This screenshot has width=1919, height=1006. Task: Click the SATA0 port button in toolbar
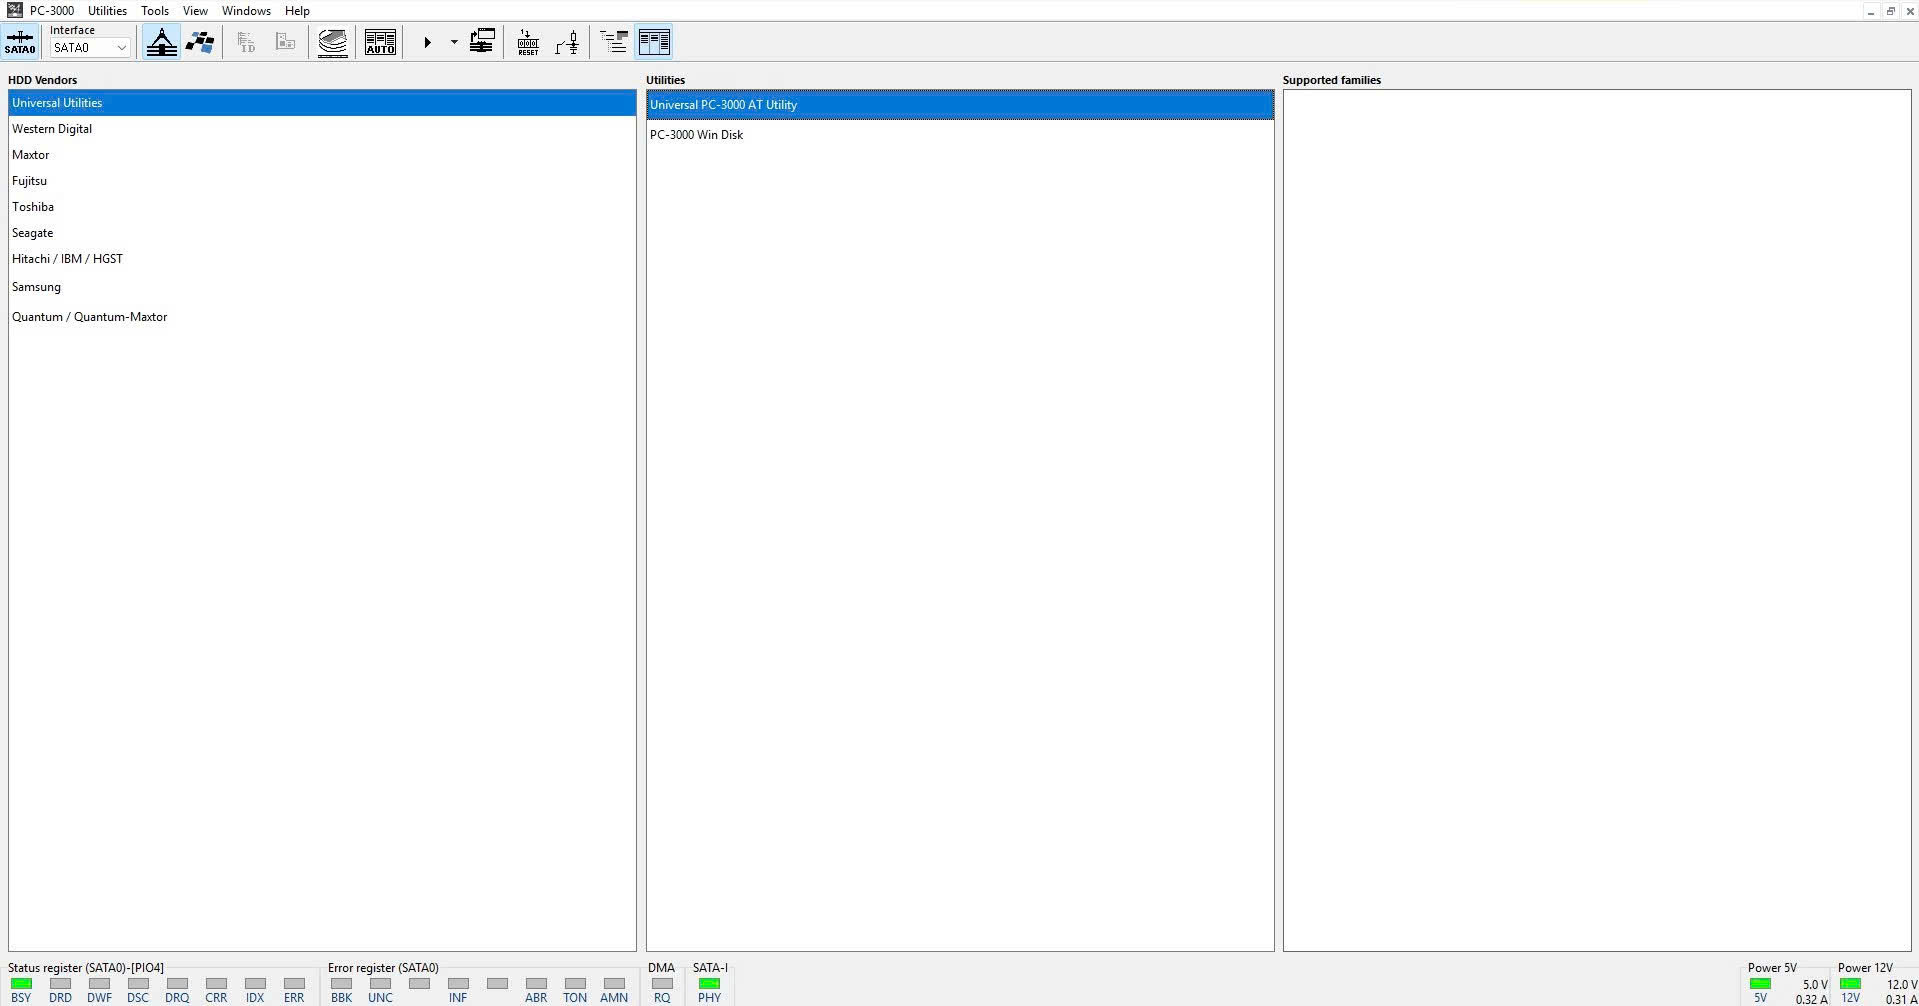[x=20, y=42]
